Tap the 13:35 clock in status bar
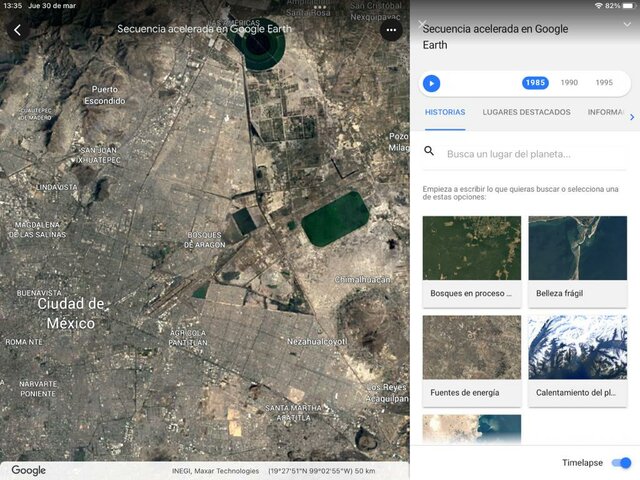The height and width of the screenshot is (480, 640). click(13, 6)
